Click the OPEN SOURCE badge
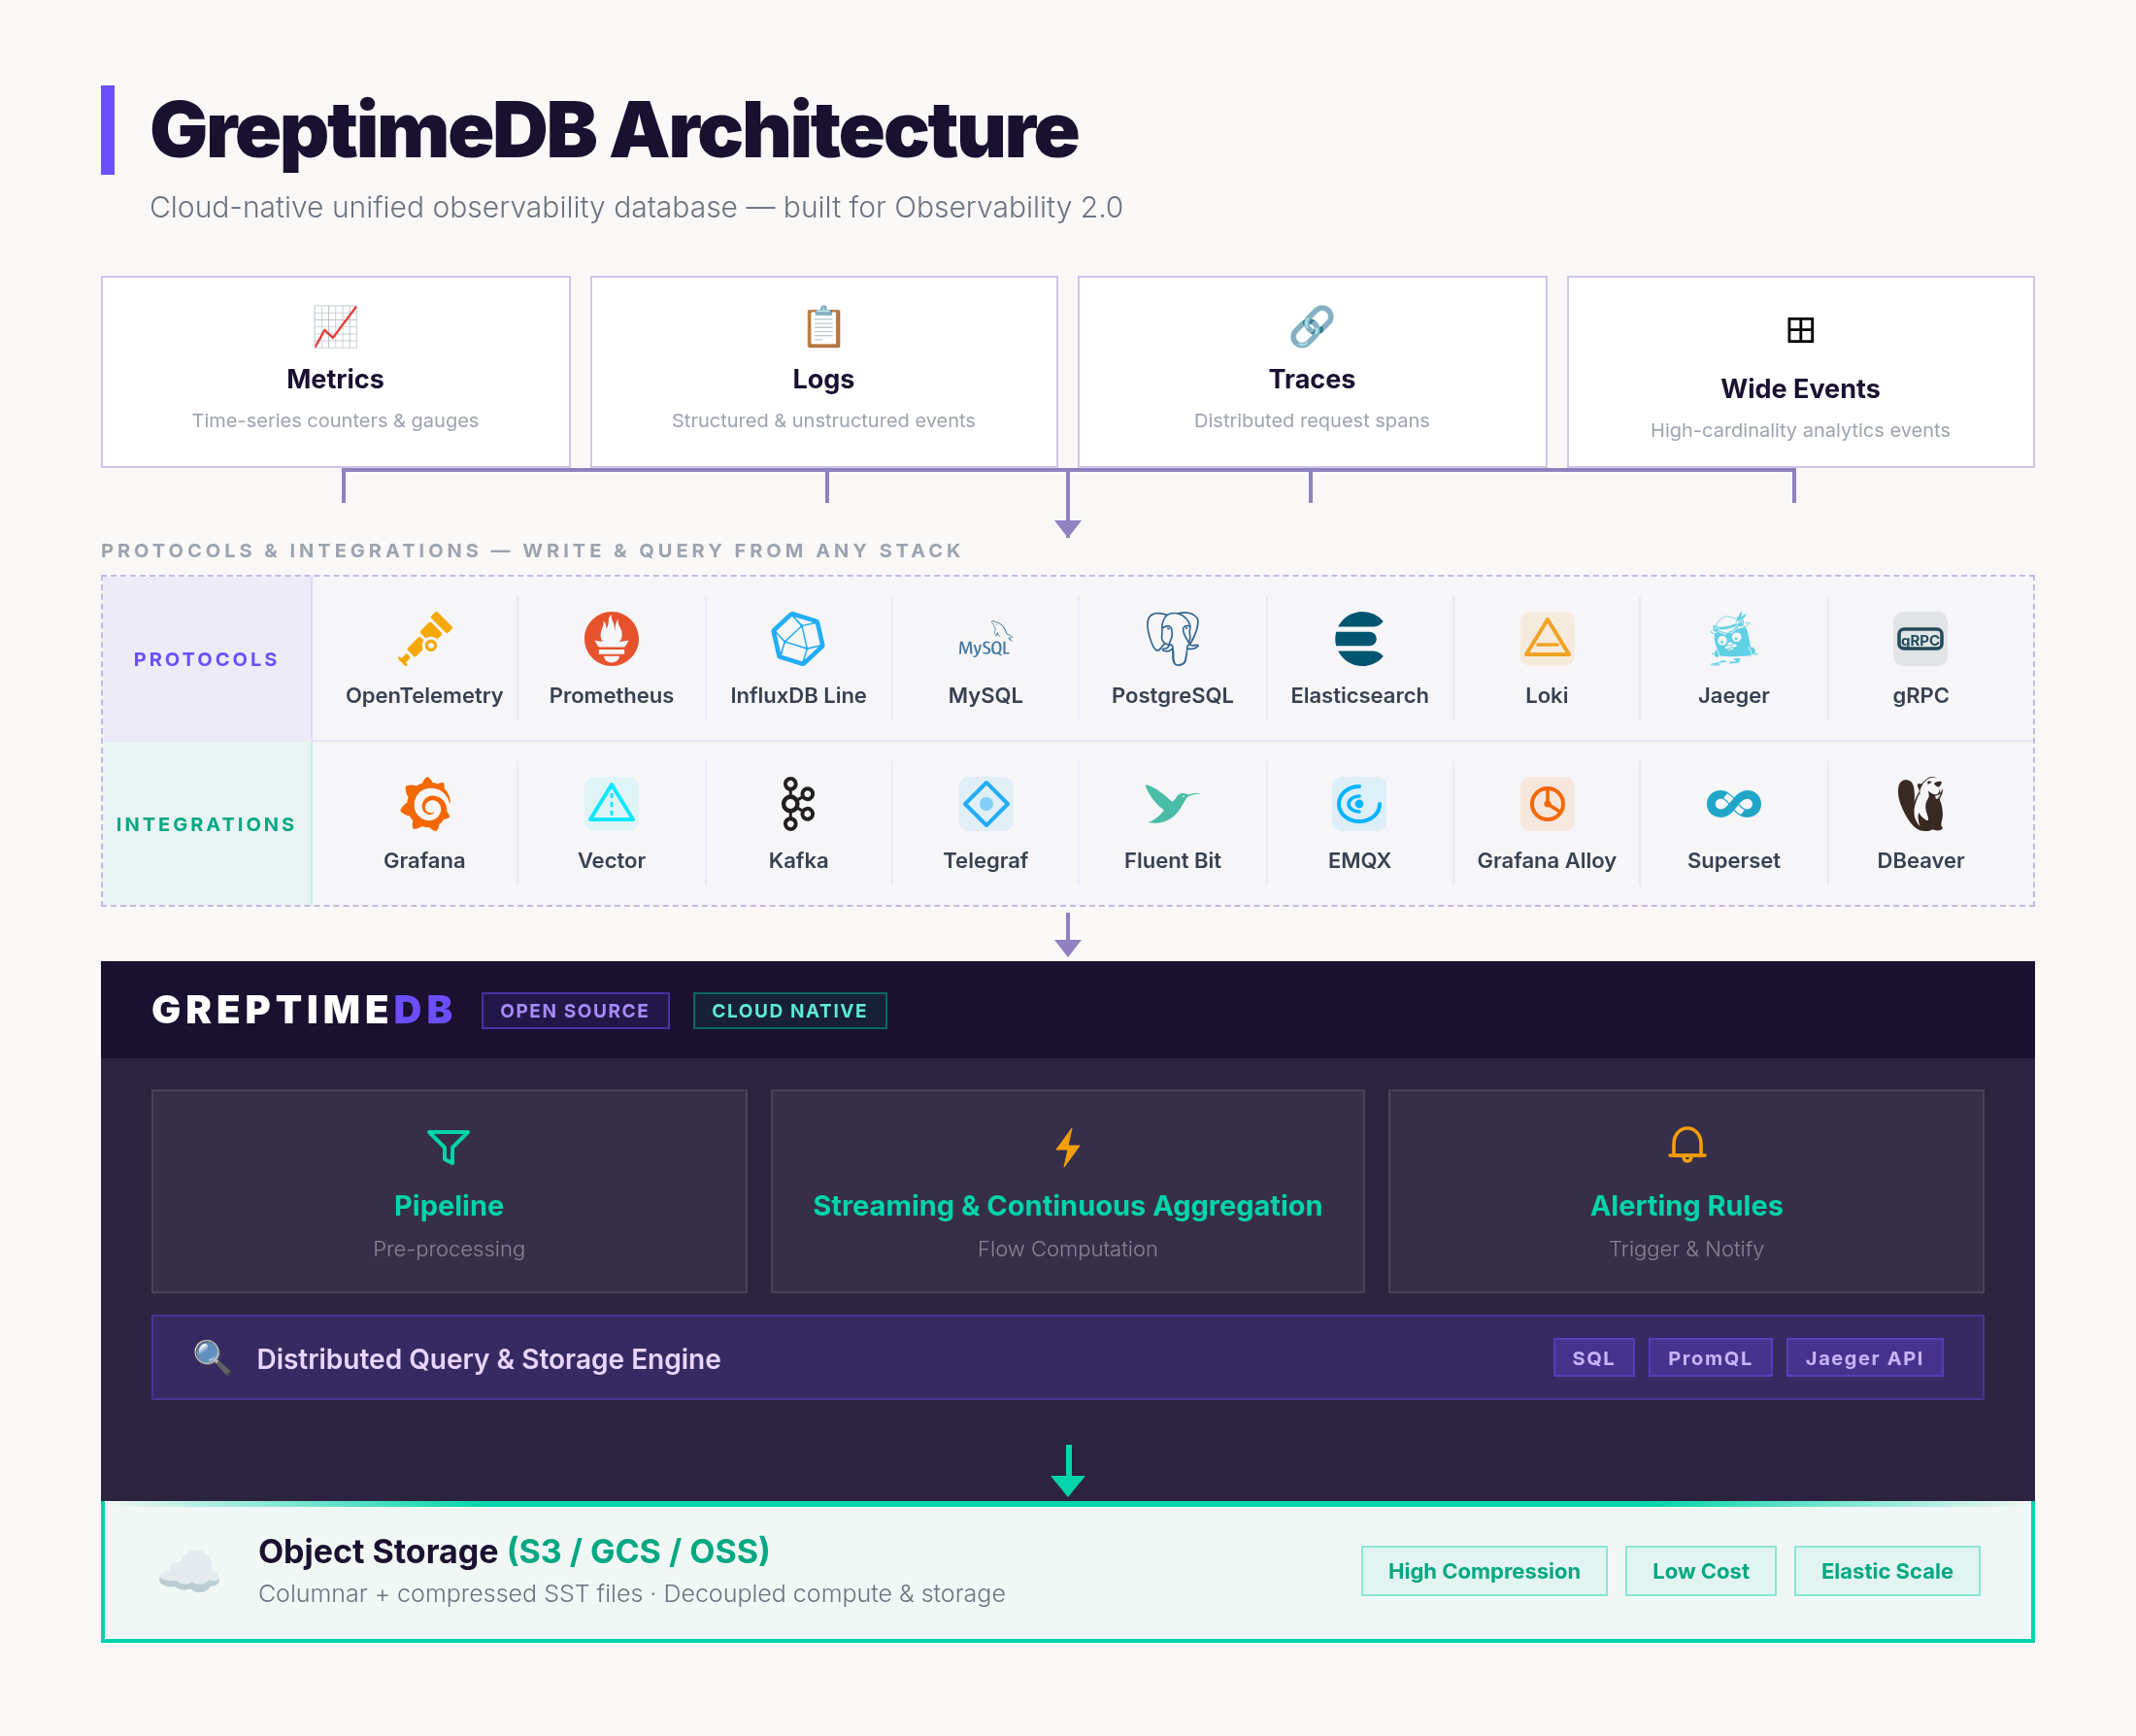 [575, 1010]
